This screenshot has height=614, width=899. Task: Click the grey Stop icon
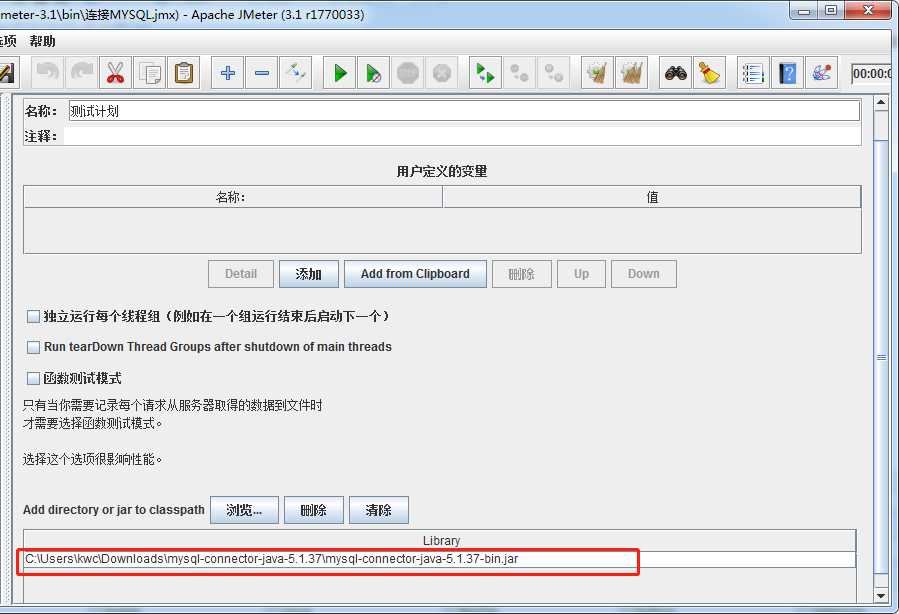(408, 73)
